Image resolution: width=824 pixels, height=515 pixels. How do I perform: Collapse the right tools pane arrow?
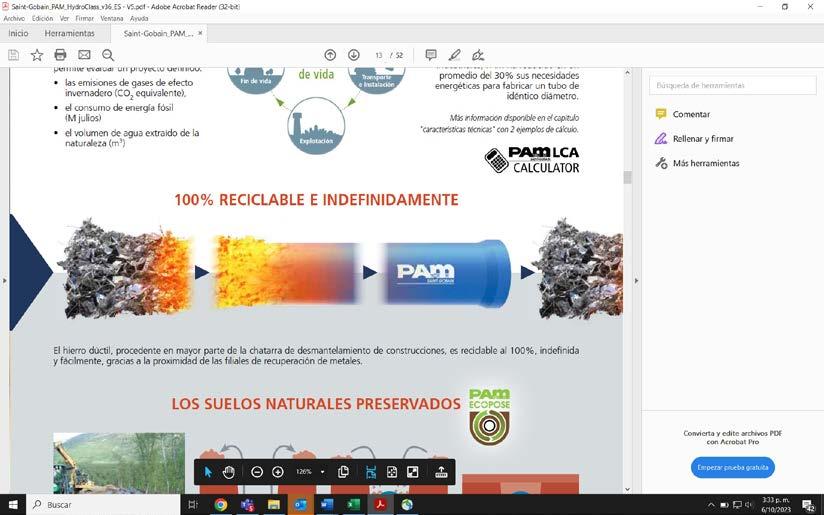(x=636, y=281)
